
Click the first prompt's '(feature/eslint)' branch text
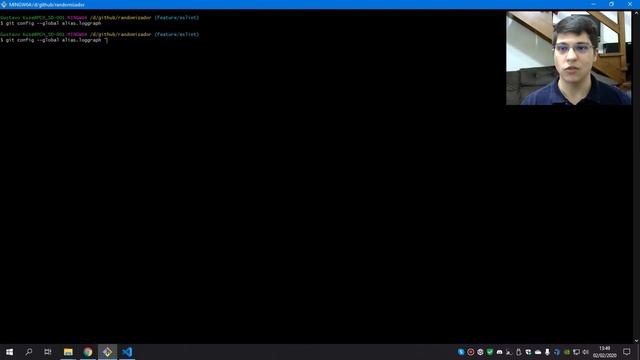click(x=176, y=18)
